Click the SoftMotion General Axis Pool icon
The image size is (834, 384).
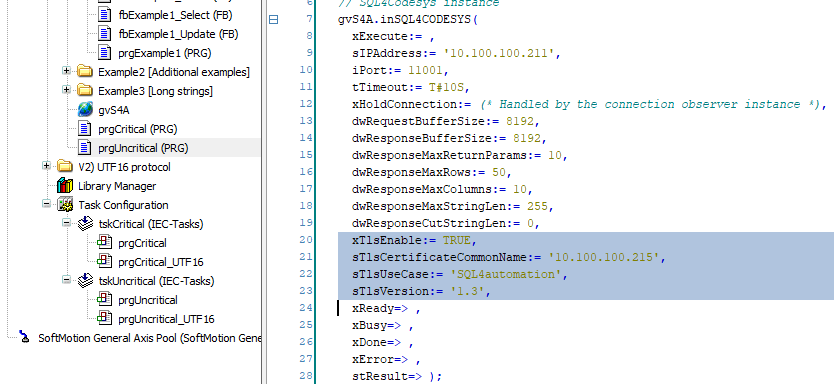(24, 338)
